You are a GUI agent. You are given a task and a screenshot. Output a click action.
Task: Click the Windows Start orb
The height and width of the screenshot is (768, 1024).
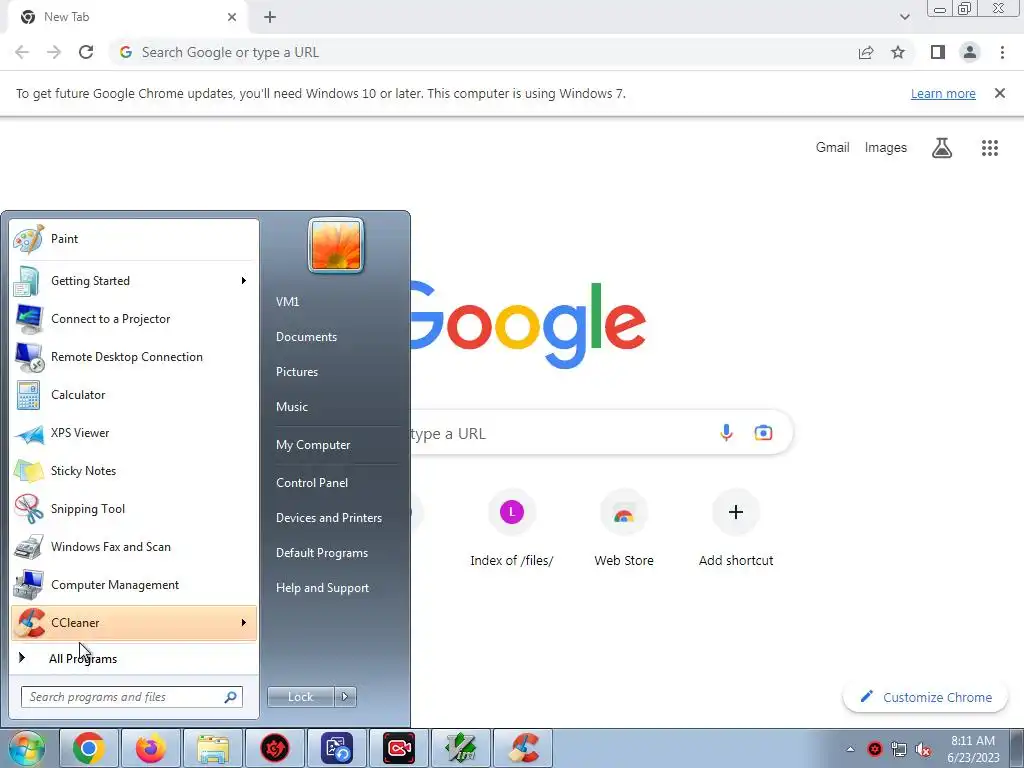click(x=27, y=748)
